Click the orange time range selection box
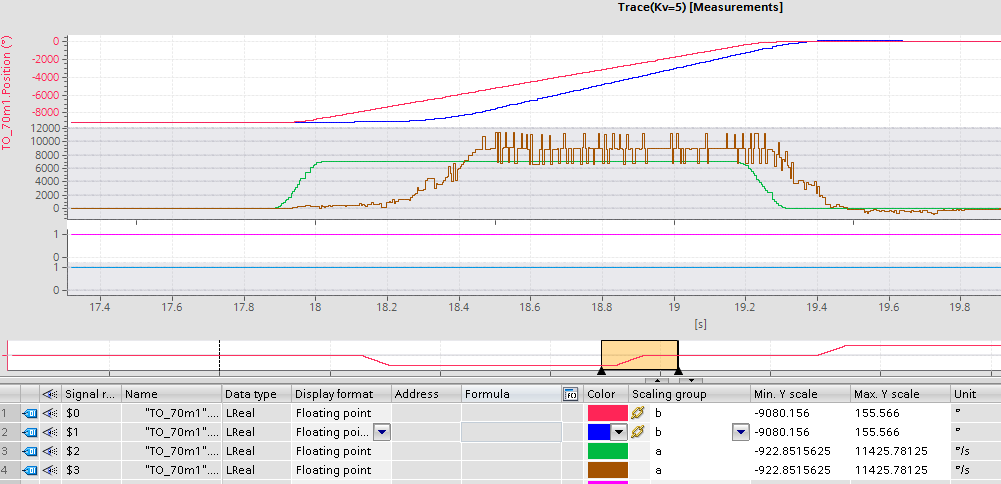Viewport: 1001px width, 484px height. [639, 356]
